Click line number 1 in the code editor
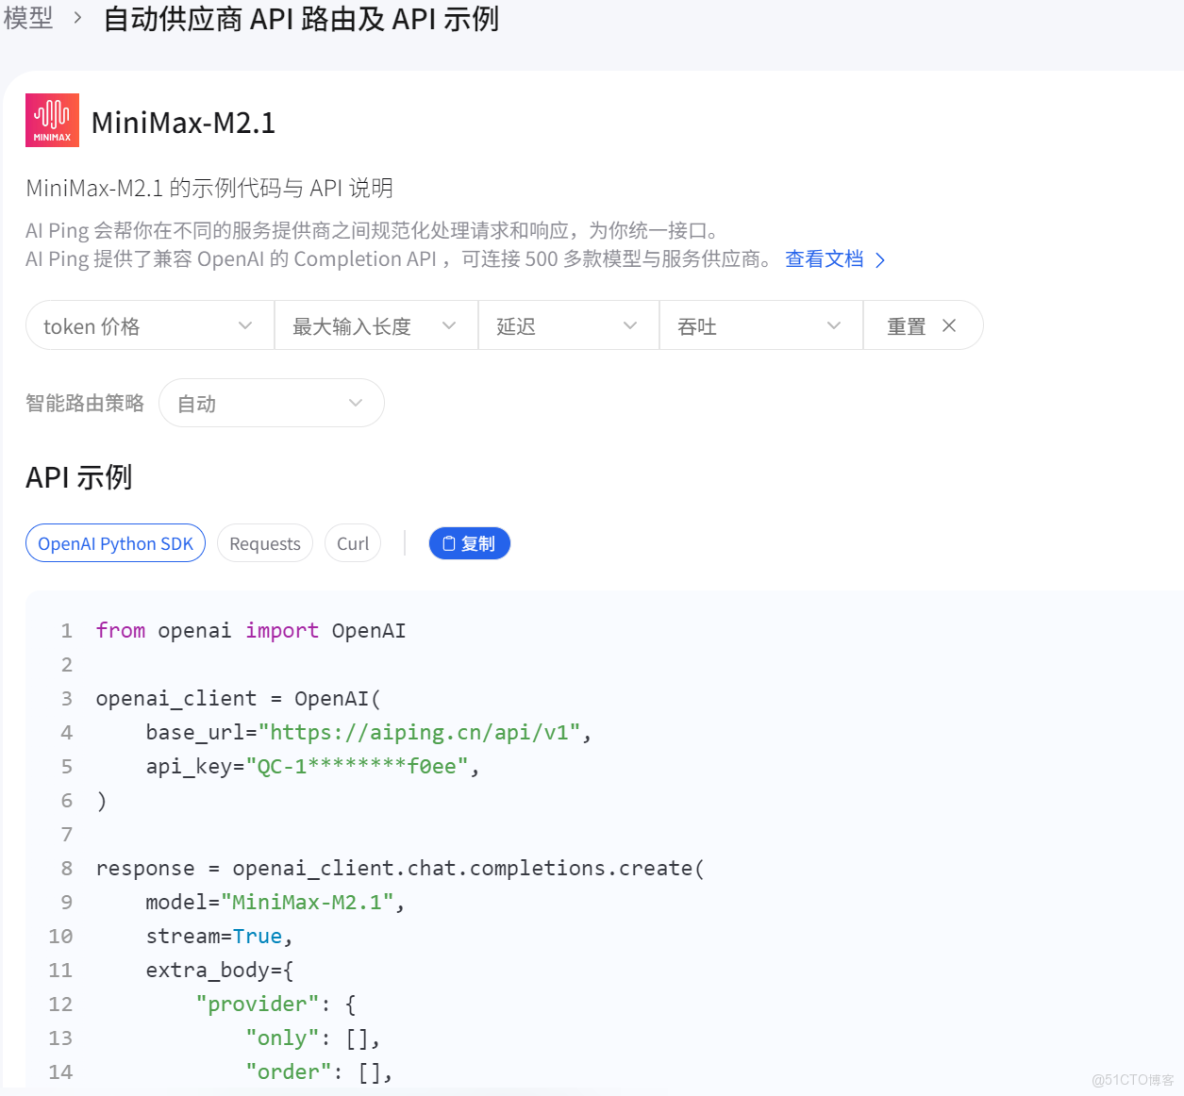The height and width of the screenshot is (1096, 1184). tap(66, 630)
